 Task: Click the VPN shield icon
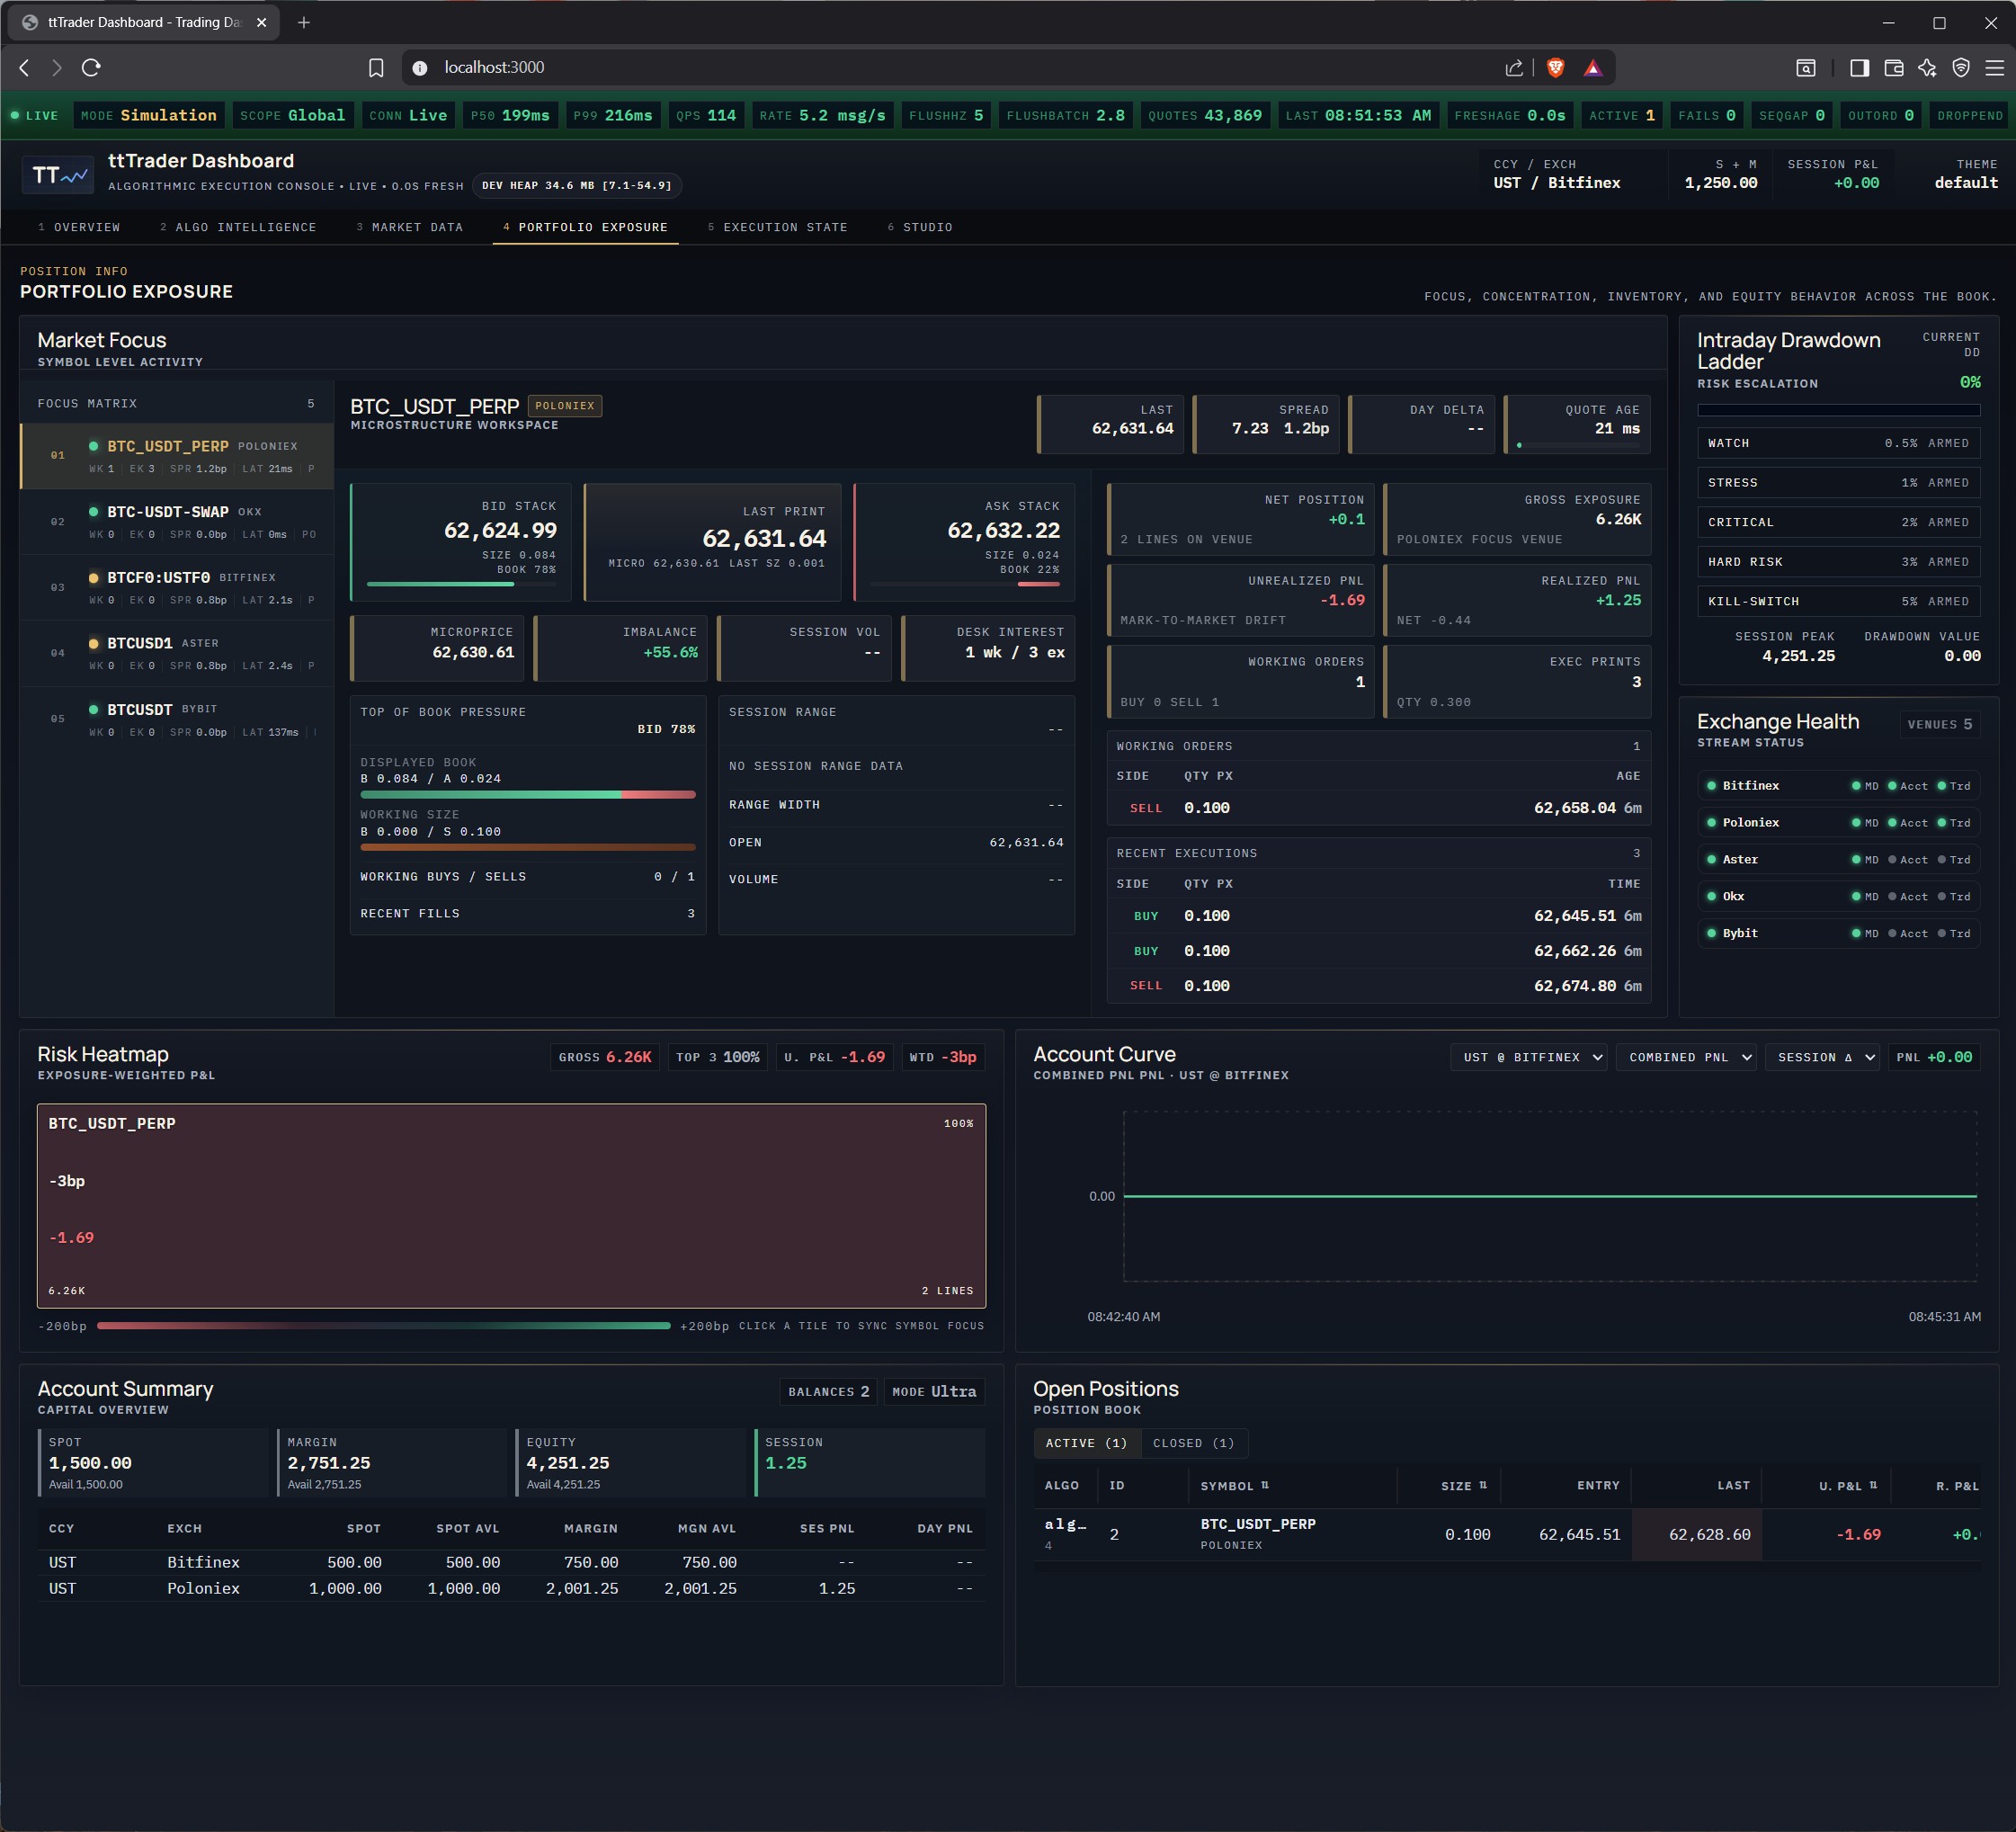pyautogui.click(x=1961, y=67)
